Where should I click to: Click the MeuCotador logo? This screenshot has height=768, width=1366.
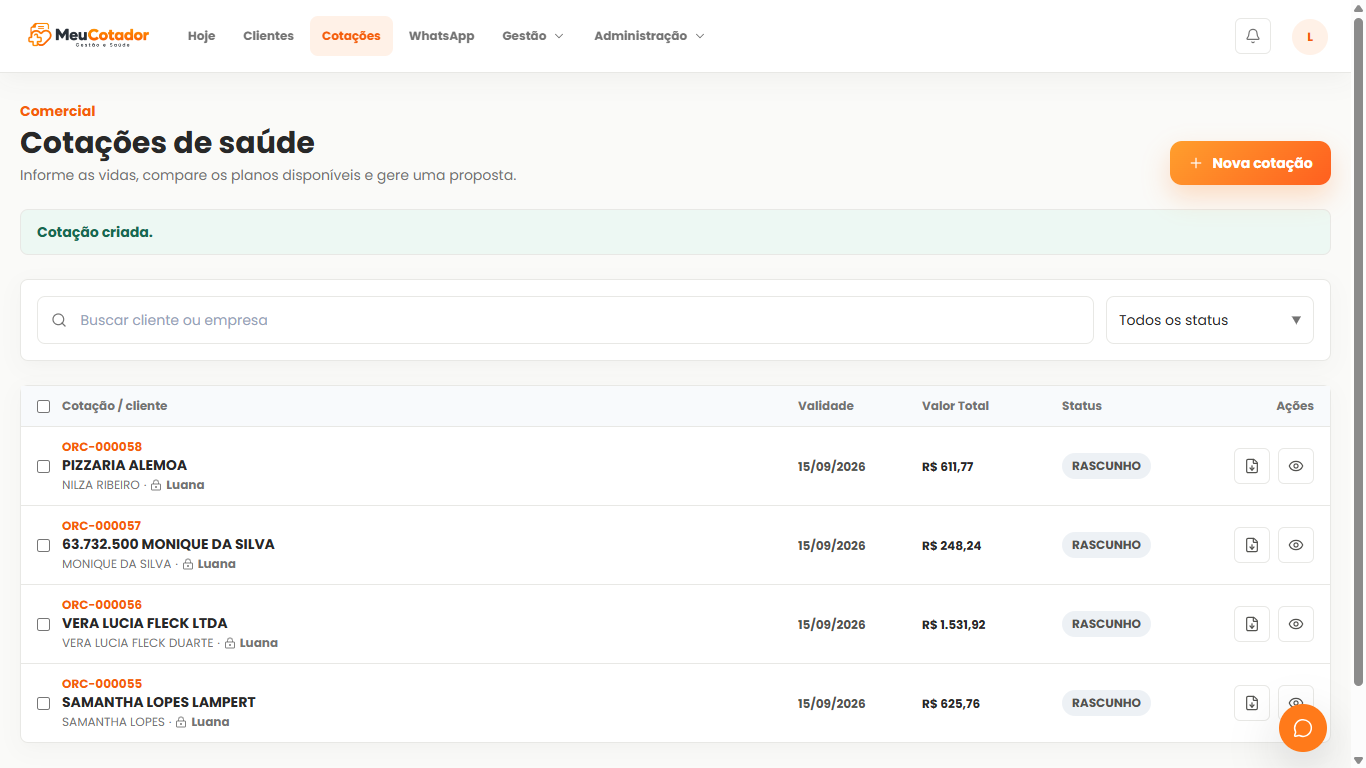point(89,36)
